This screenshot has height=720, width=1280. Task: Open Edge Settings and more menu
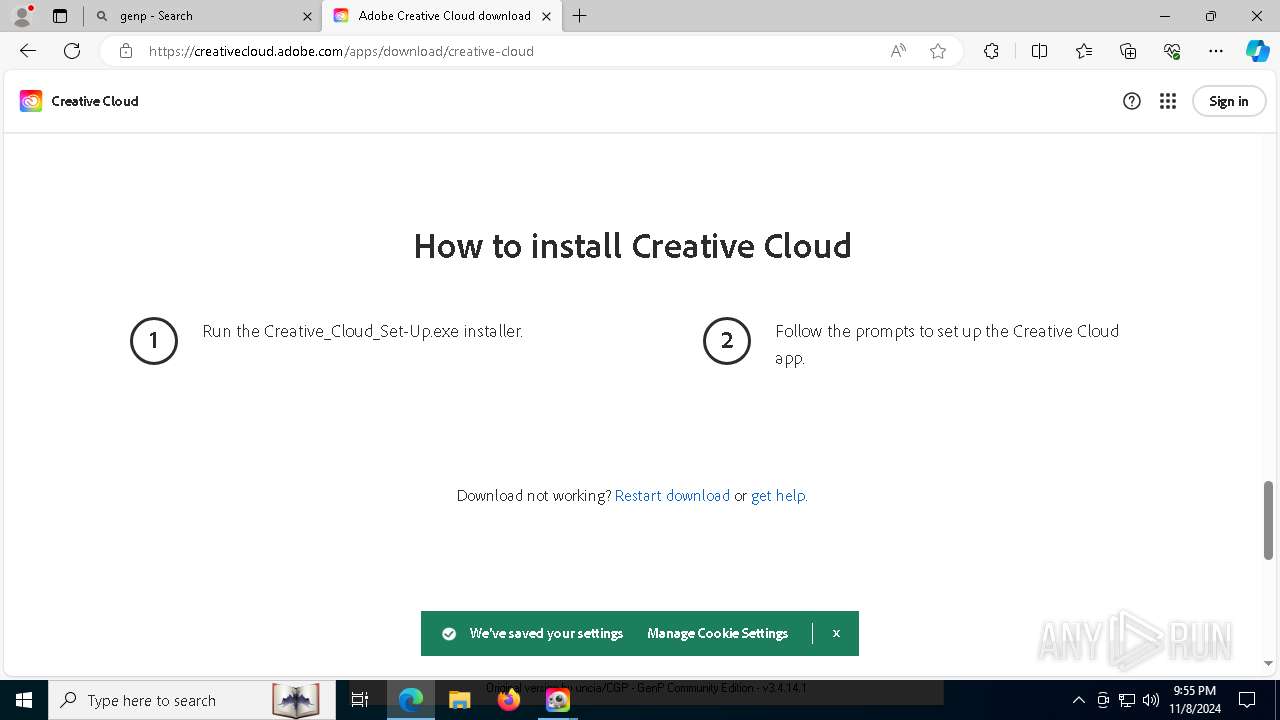(x=1216, y=51)
